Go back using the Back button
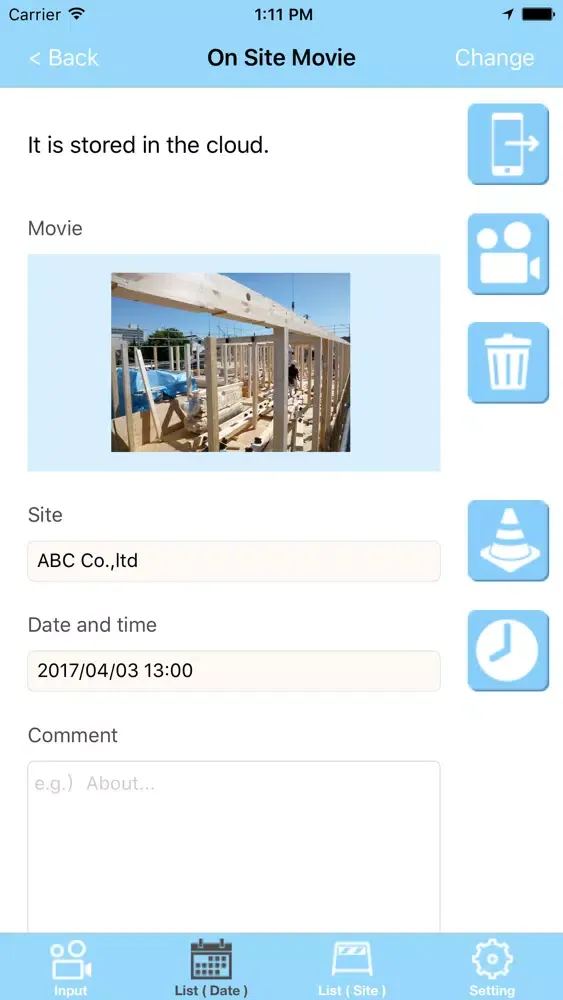This screenshot has width=563, height=1000. [64, 58]
